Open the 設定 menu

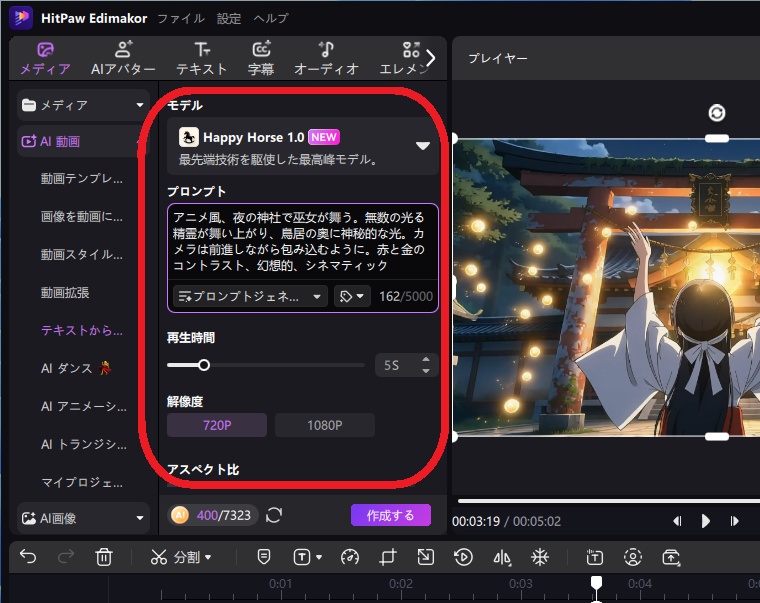point(228,18)
